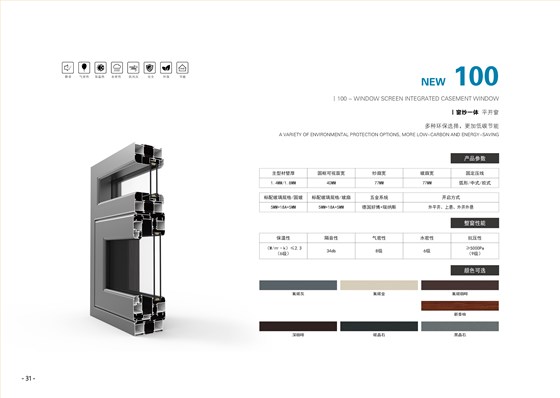Select the light gray bottom-right swatch
The height and width of the screenshot is (398, 560).
coord(460,326)
